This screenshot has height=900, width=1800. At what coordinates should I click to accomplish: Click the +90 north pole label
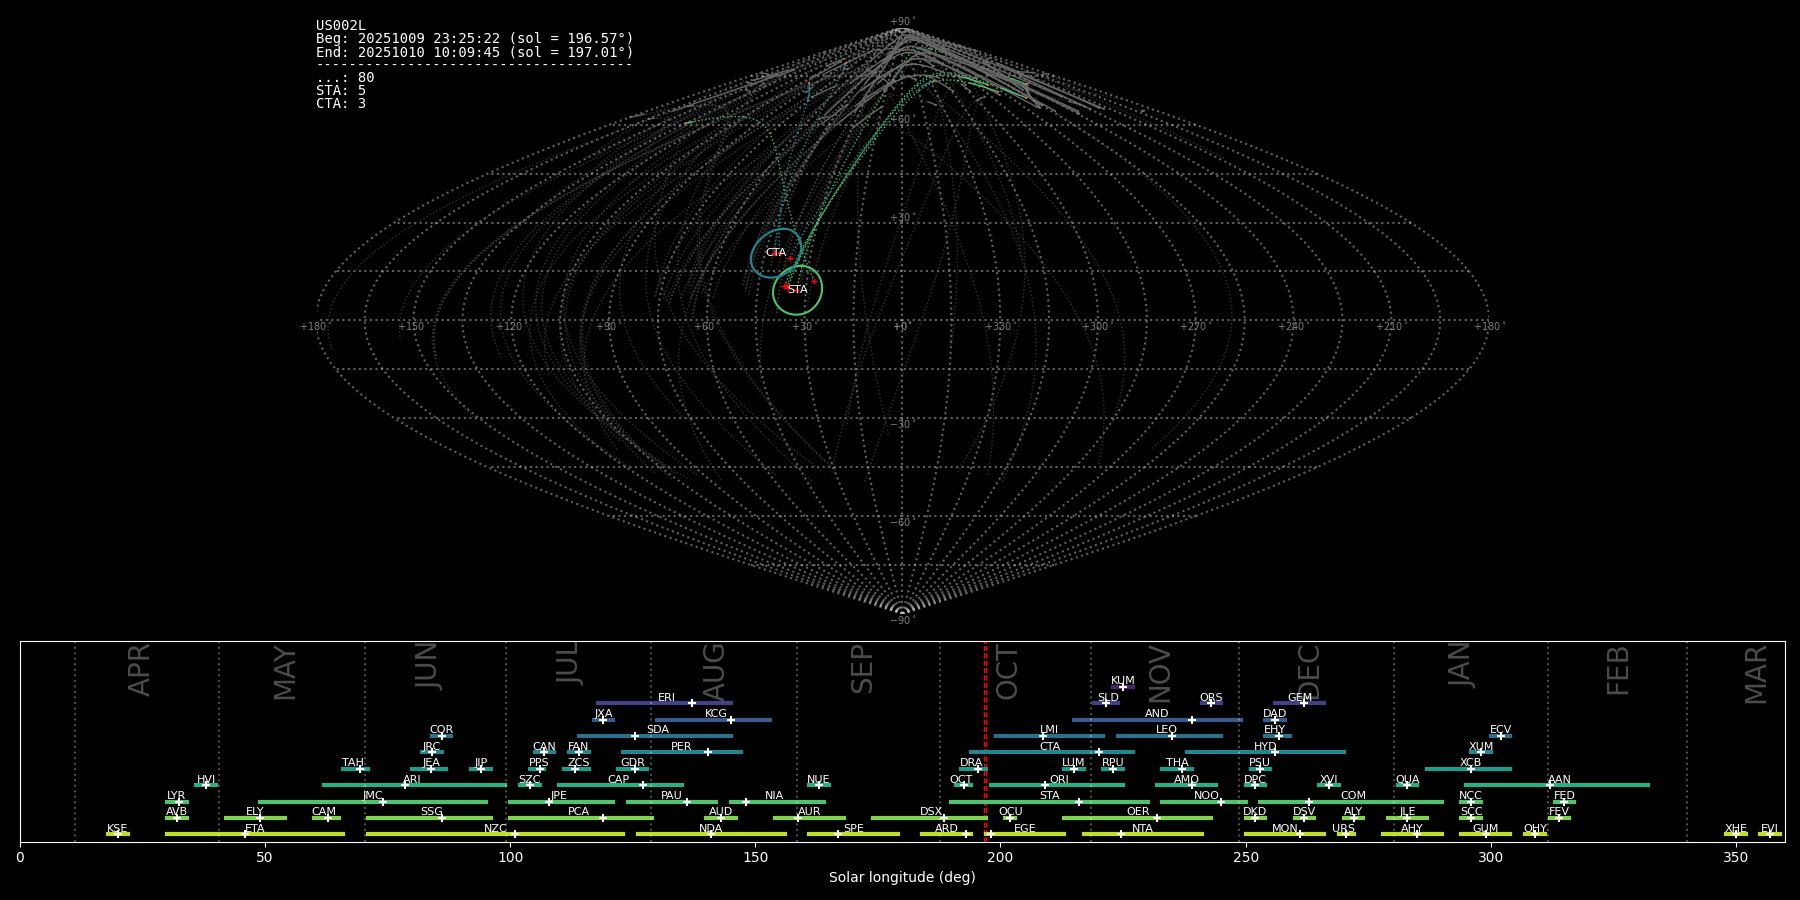pyautogui.click(x=901, y=21)
